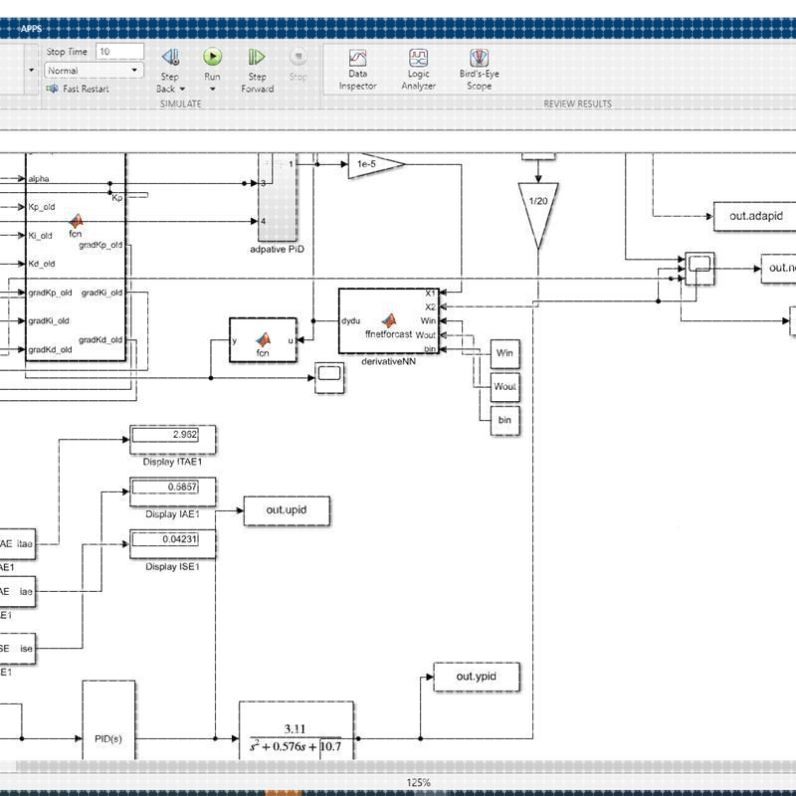Open the Data Inspector
The height and width of the screenshot is (796, 796).
pos(358,70)
